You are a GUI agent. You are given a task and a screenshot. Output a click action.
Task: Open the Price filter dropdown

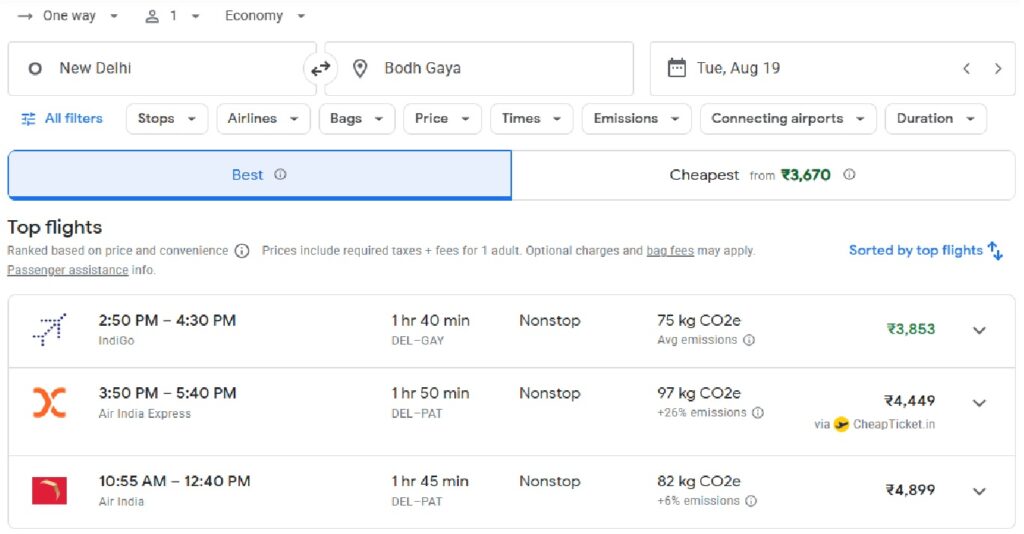click(442, 119)
